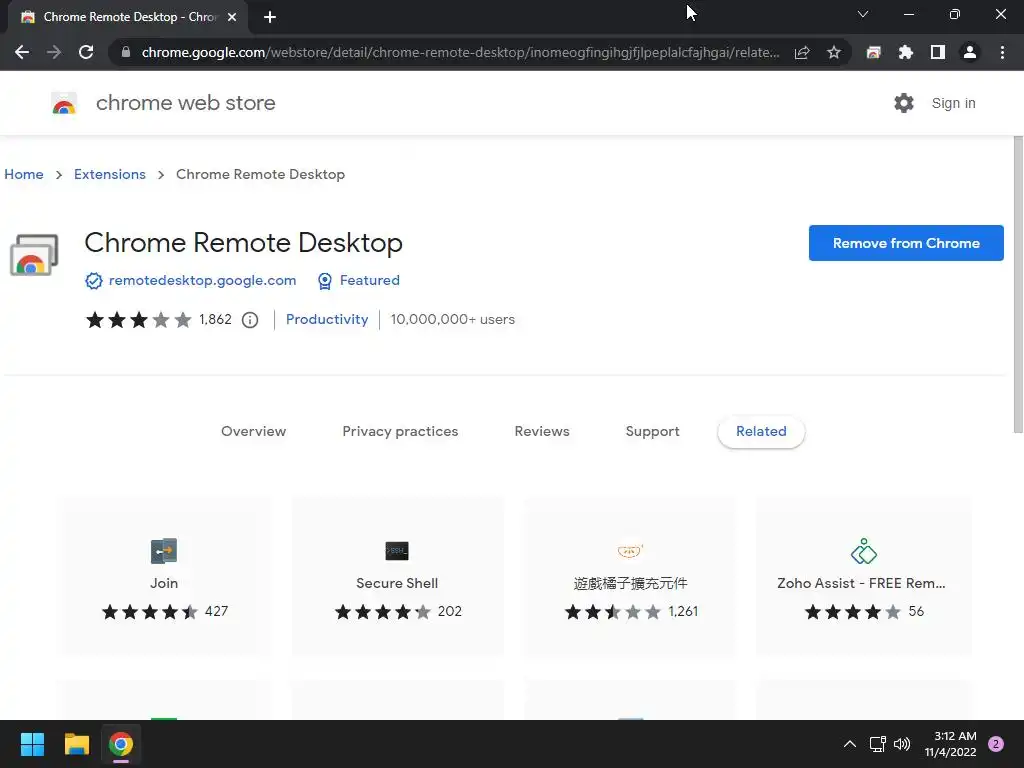
Task: Open the 遊戲橘子擴充元件 extension icon
Action: (630, 551)
